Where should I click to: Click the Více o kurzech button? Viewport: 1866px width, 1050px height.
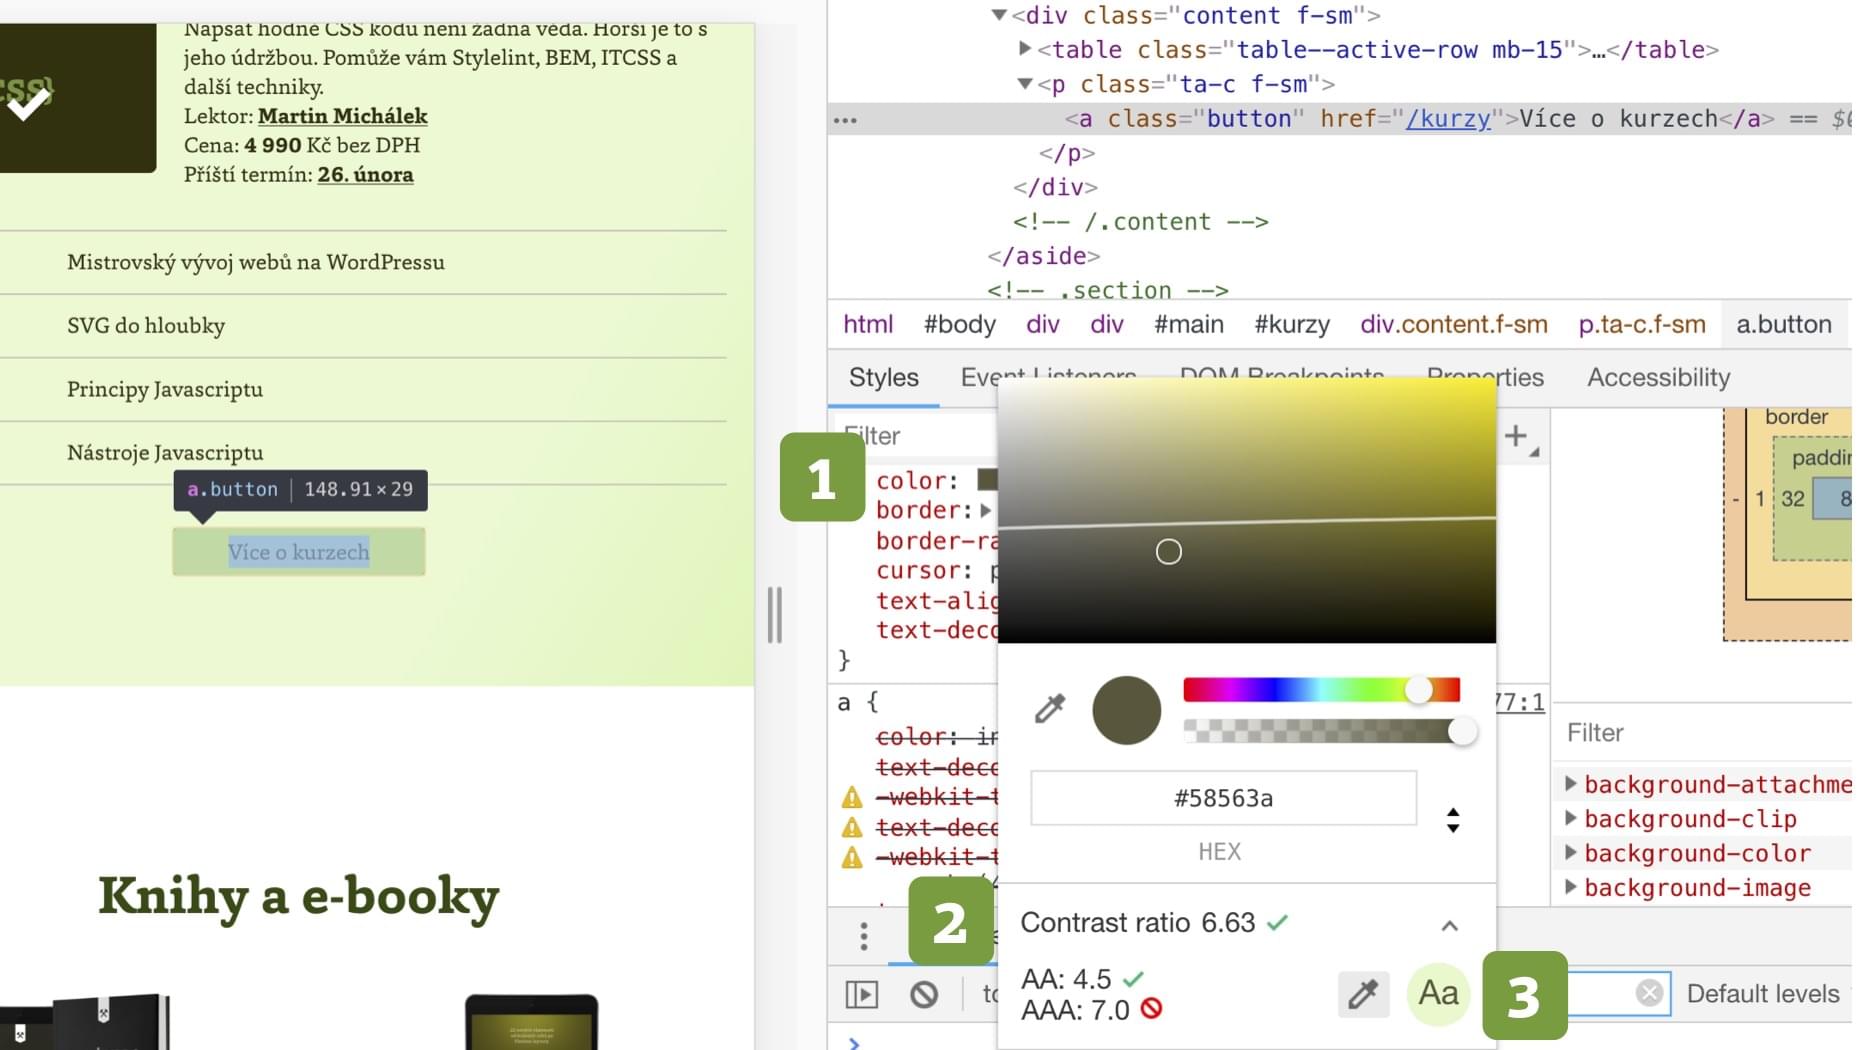point(298,552)
